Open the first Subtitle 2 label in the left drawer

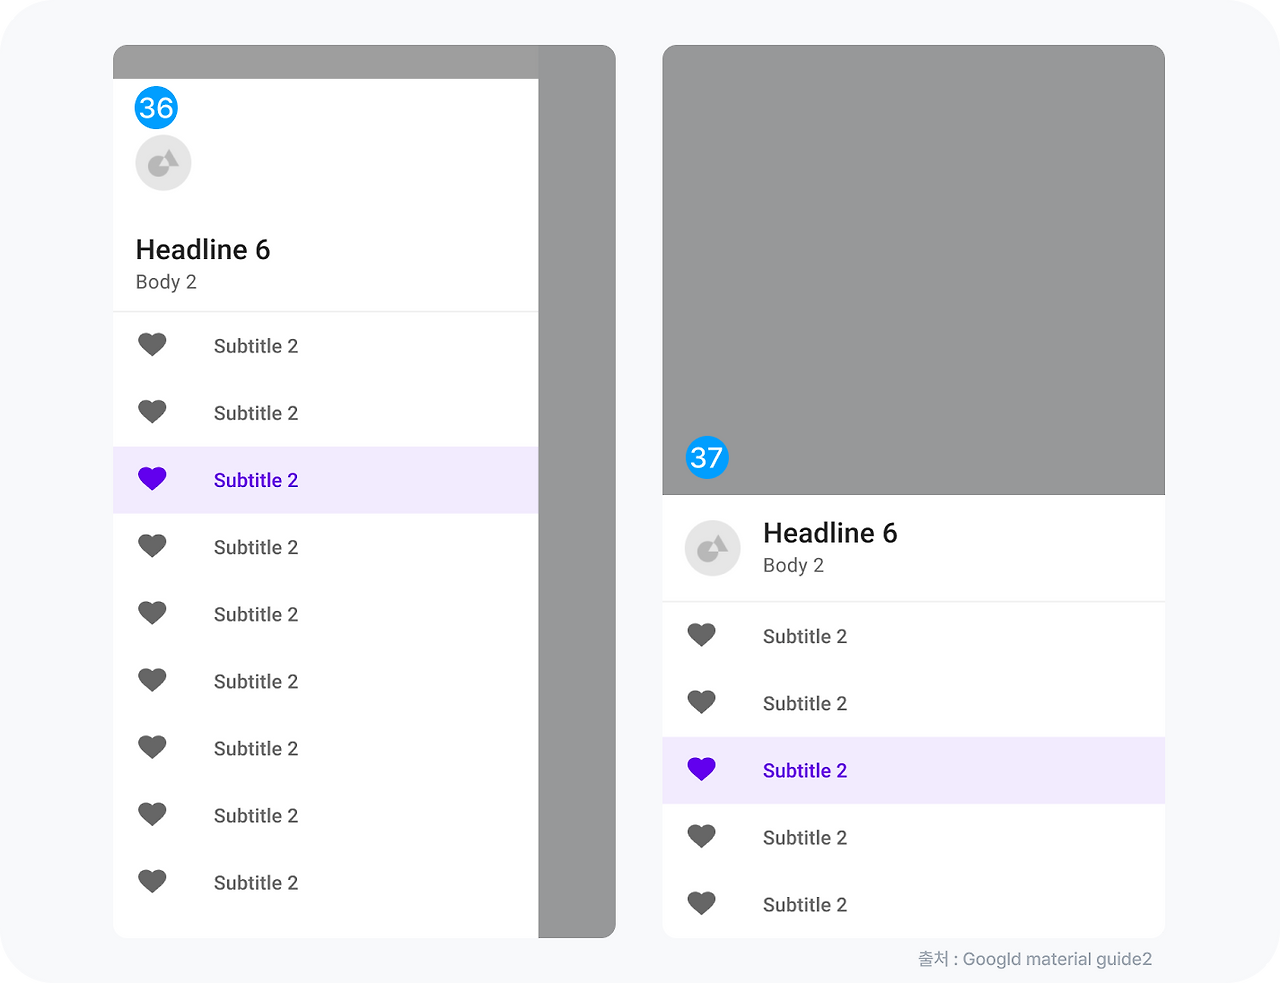click(256, 346)
